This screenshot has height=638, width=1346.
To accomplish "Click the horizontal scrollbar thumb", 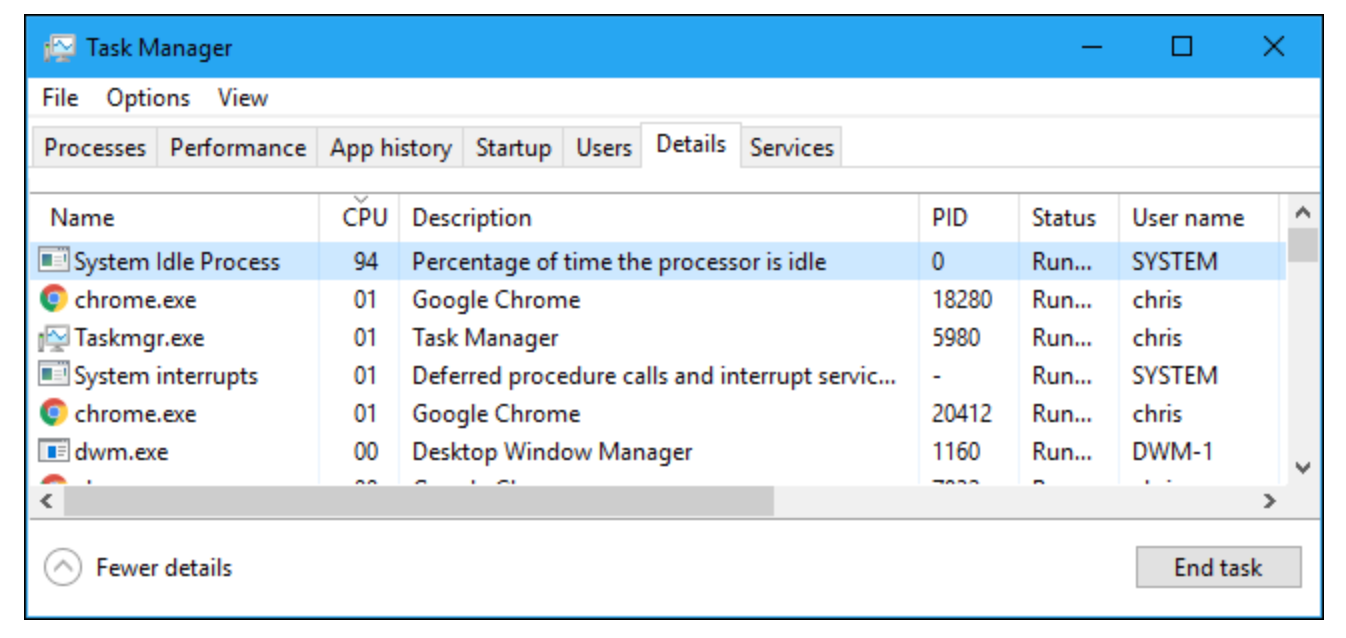I will coord(419,501).
